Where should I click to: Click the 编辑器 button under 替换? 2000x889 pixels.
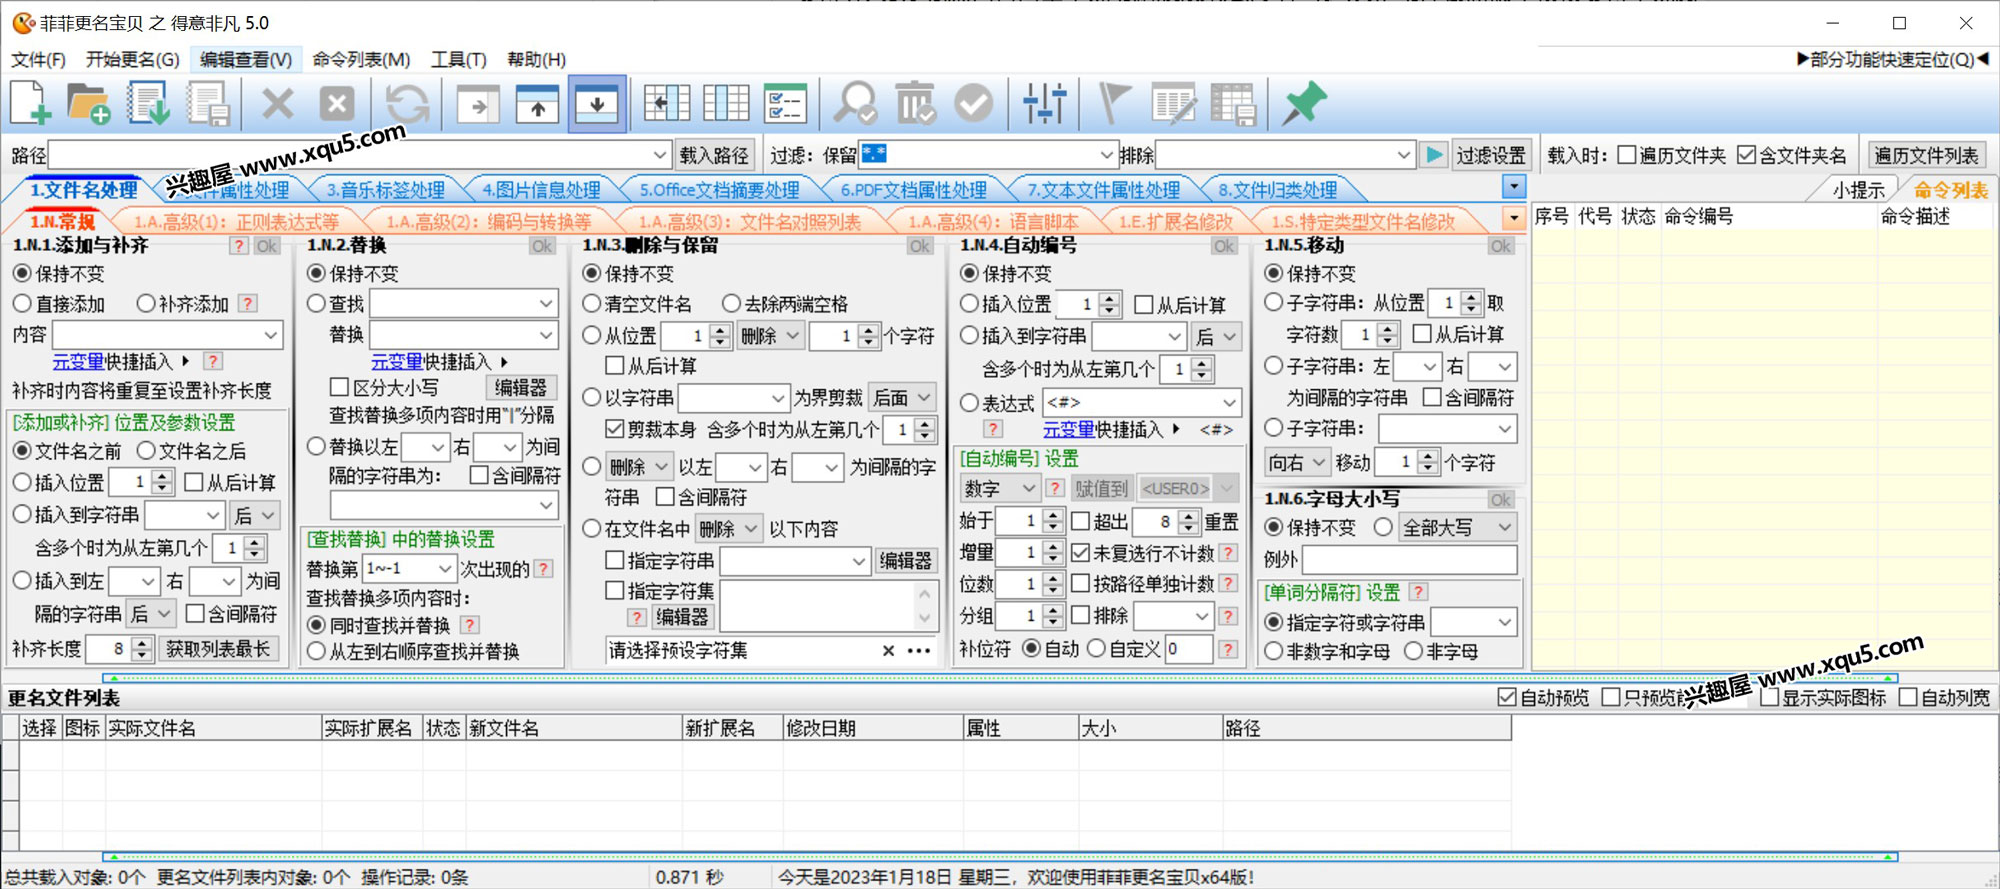pyautogui.click(x=520, y=387)
